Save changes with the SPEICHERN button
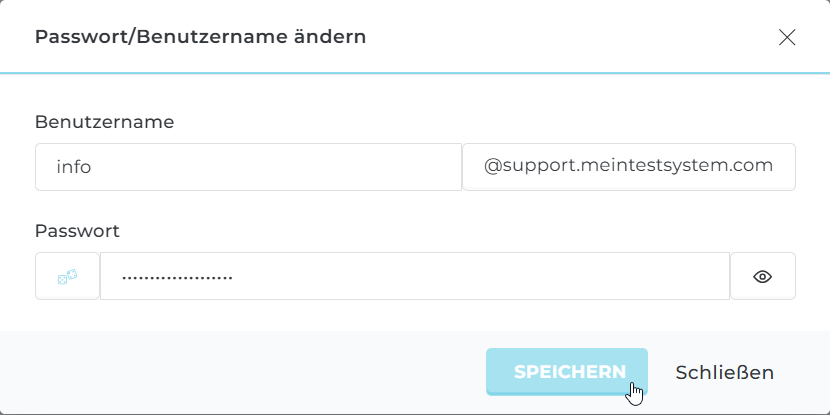 pos(567,372)
